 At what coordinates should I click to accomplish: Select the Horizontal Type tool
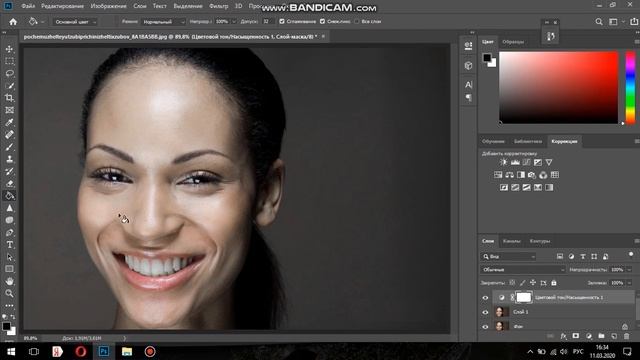pyautogui.click(x=9, y=245)
